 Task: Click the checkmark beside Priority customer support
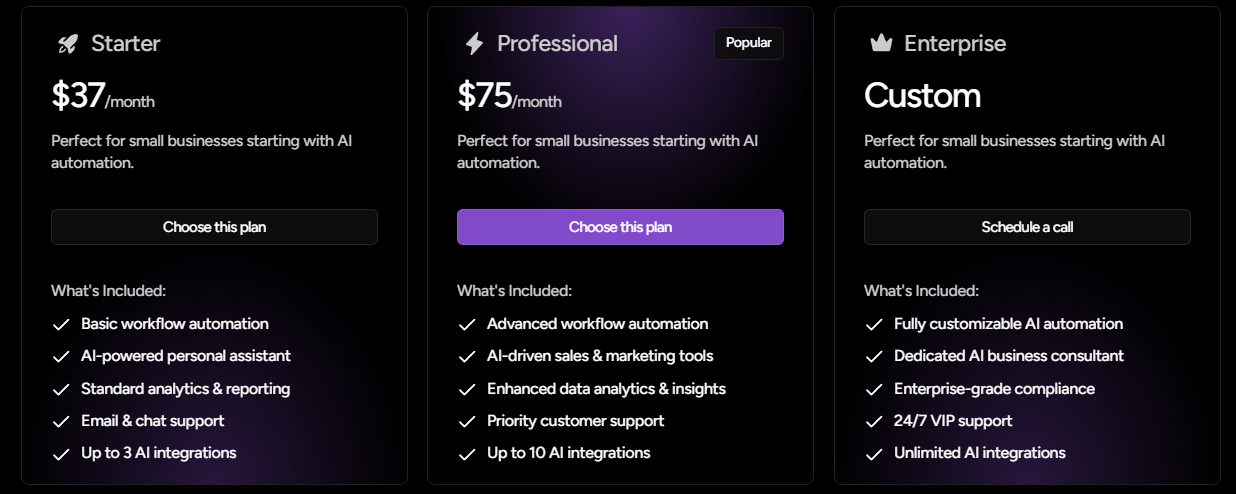pyautogui.click(x=467, y=421)
